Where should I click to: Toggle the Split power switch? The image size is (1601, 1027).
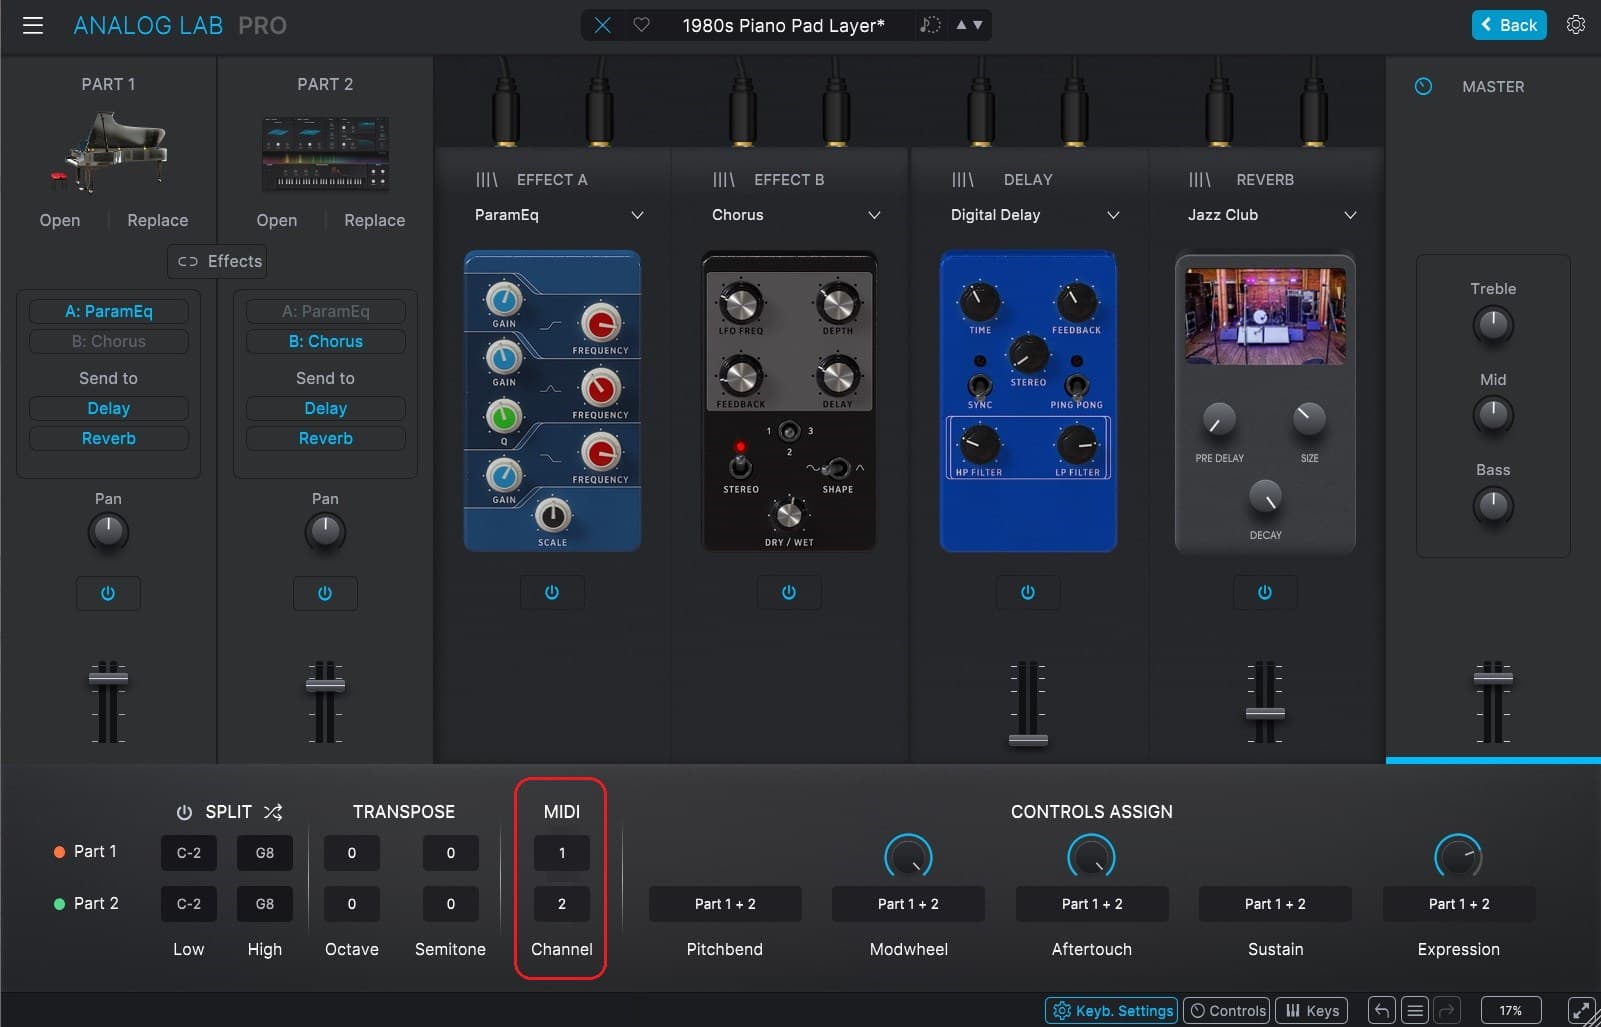coord(184,812)
